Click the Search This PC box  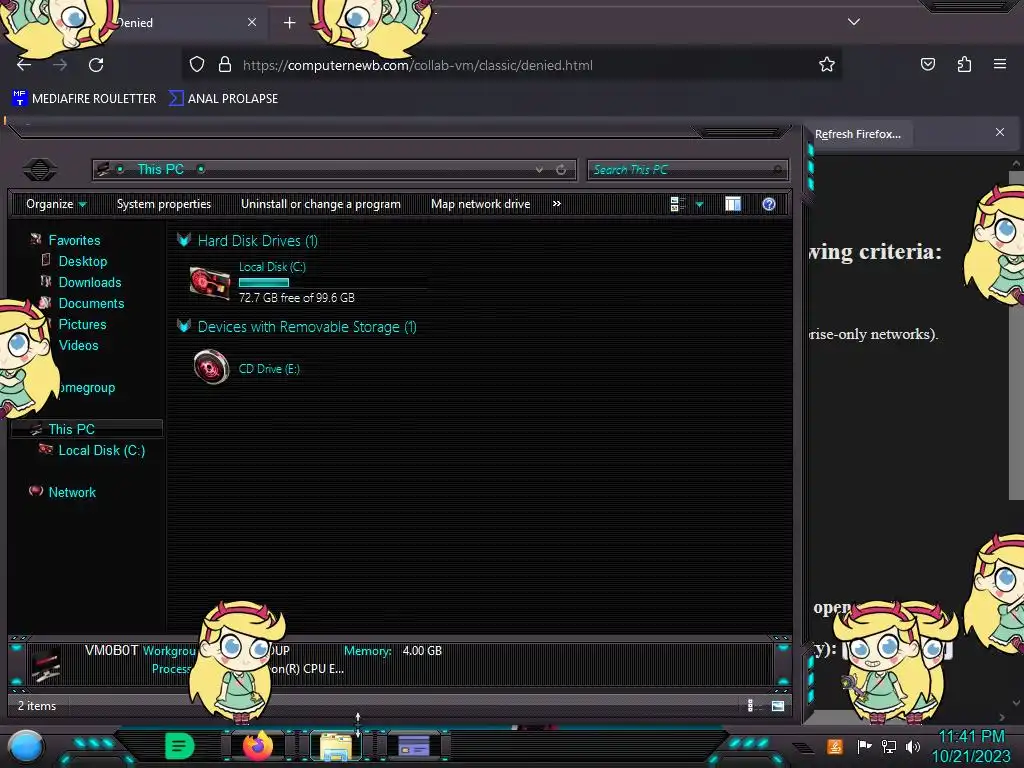pyautogui.click(x=687, y=170)
